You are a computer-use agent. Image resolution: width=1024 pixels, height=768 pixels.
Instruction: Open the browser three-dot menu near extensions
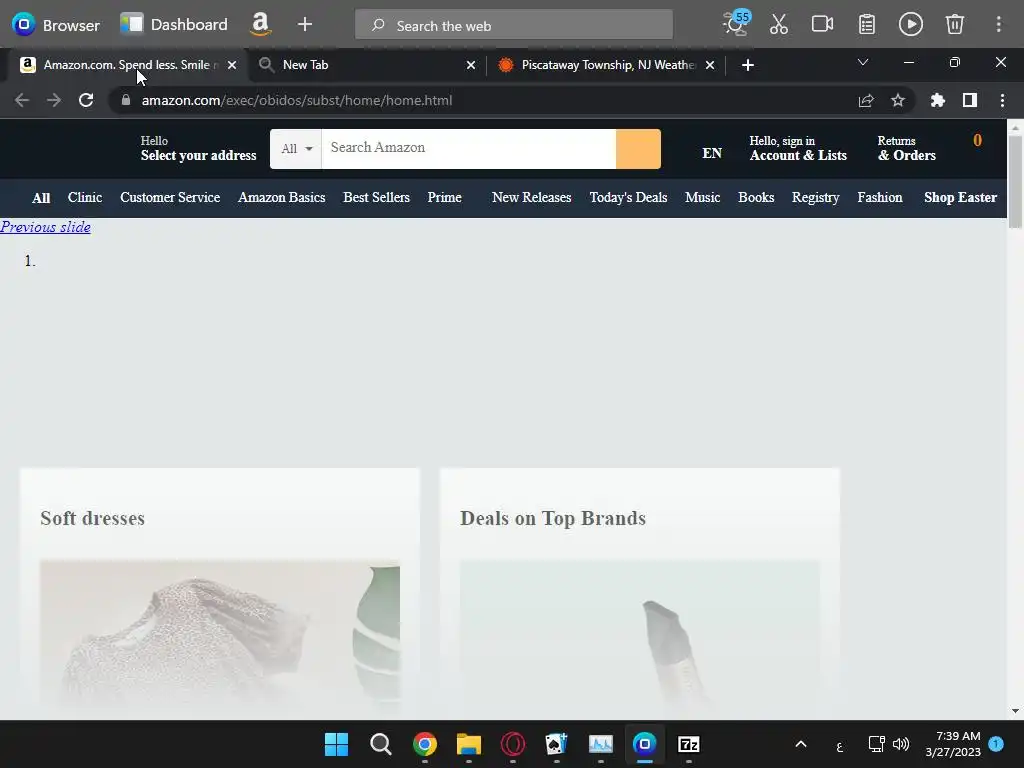pyautogui.click(x=1002, y=100)
